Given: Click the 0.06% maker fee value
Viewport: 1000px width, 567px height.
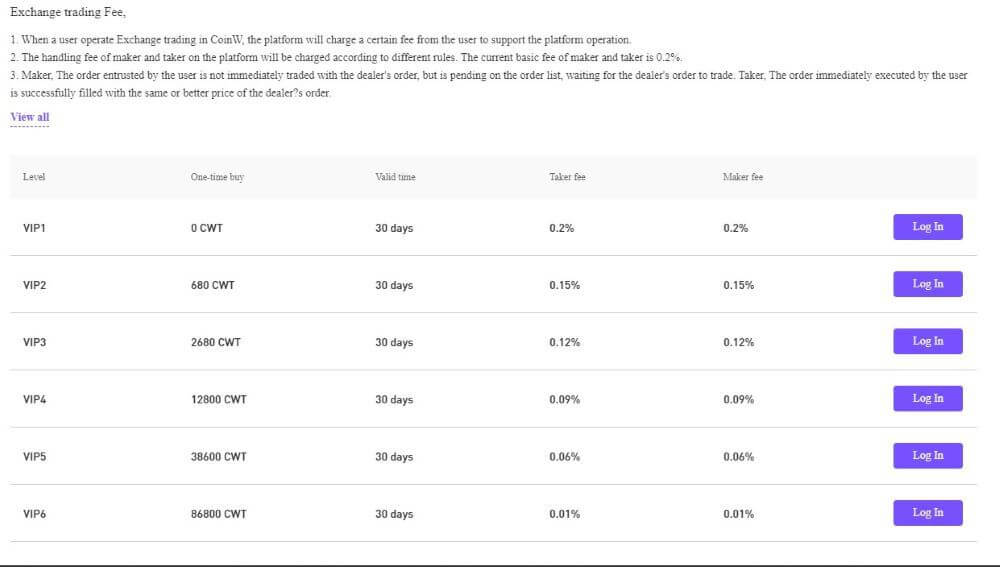Looking at the screenshot, I should [x=738, y=457].
